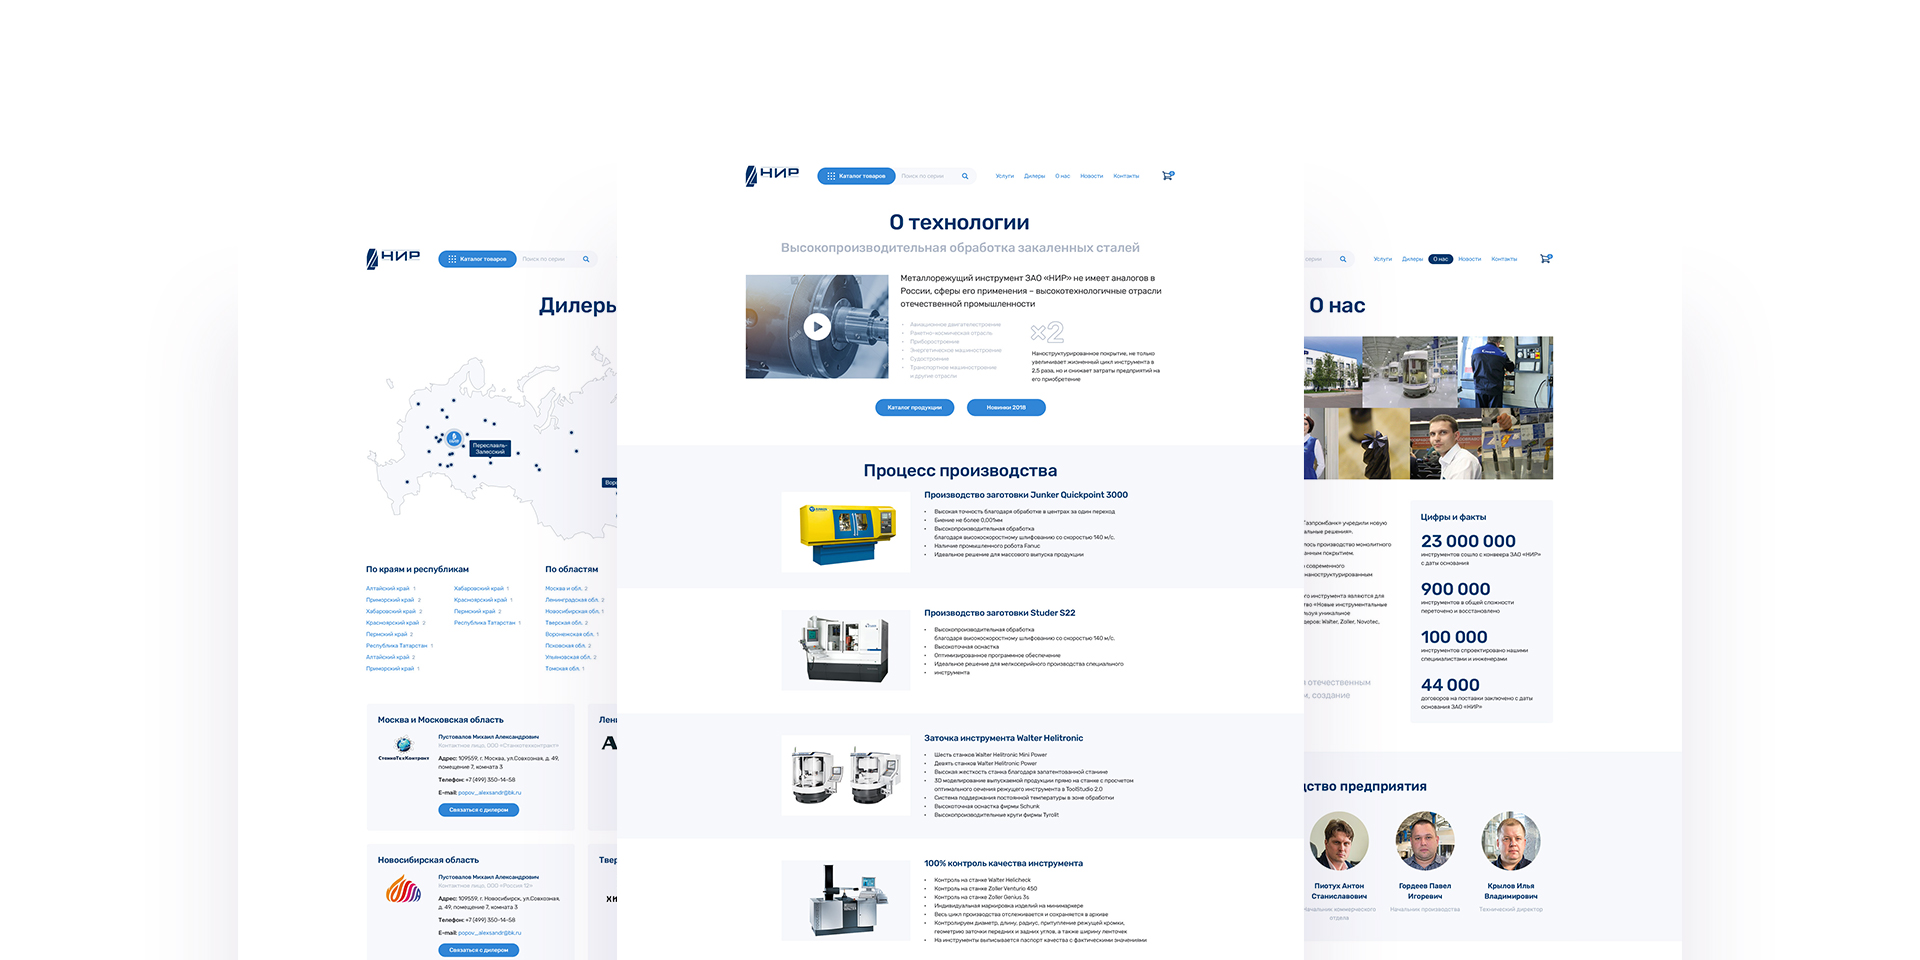
Task: Click the Walter Helitronic machines image
Action: click(x=846, y=776)
